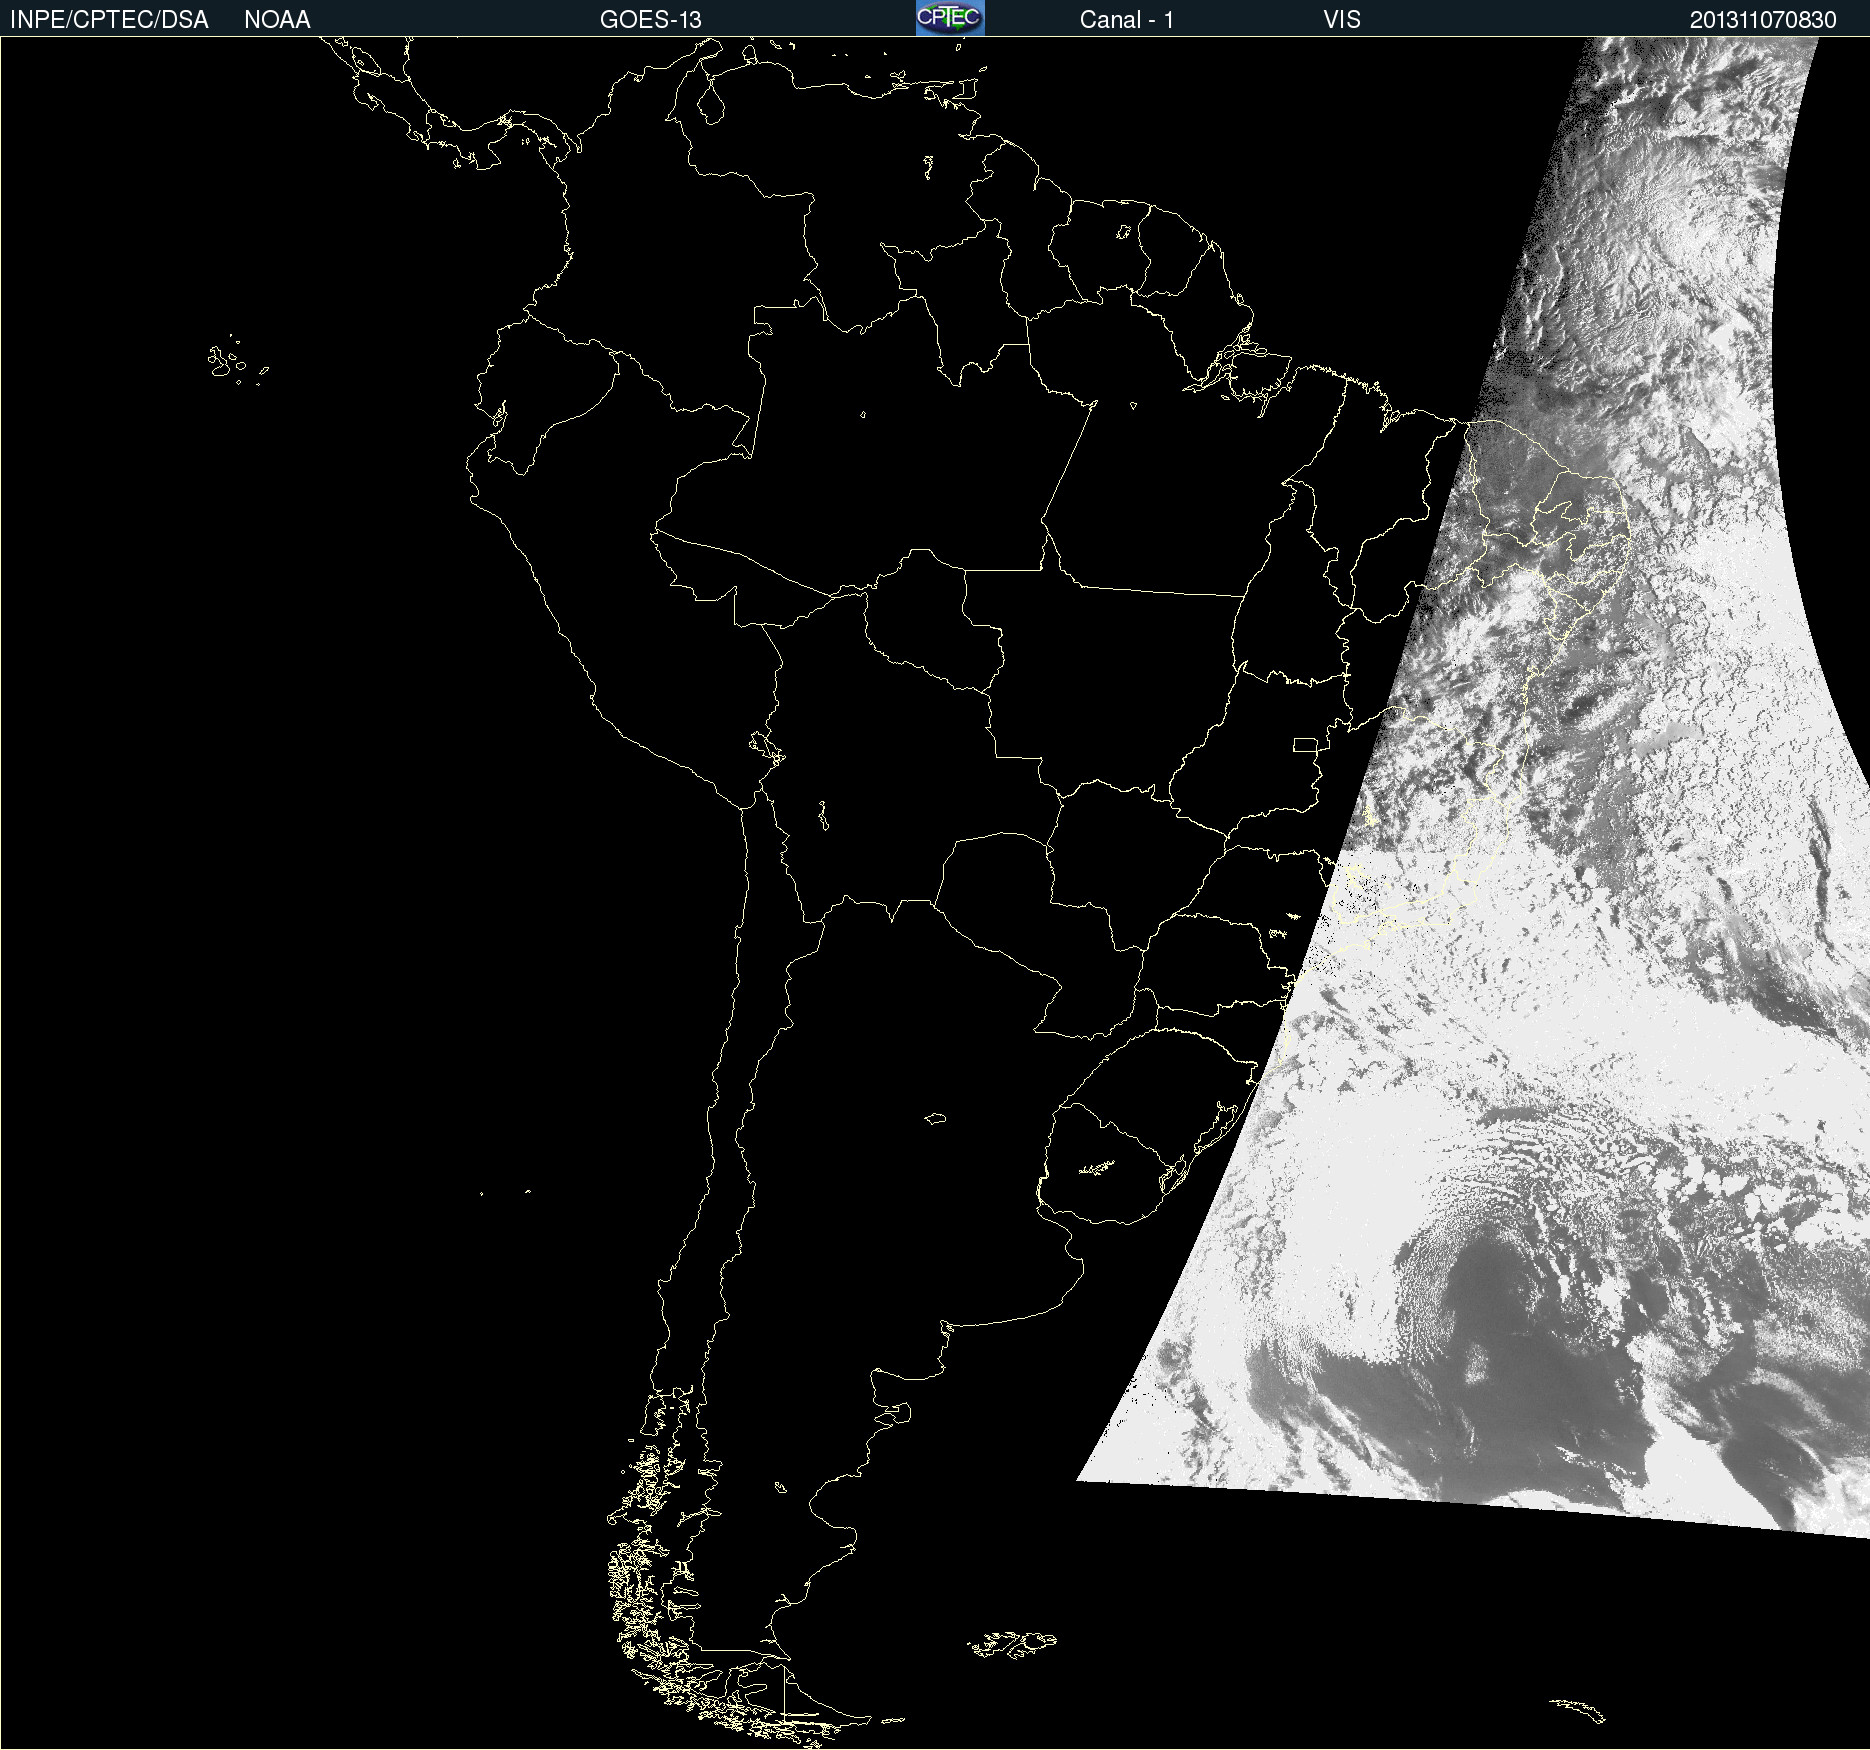1870x1750 pixels.
Task: Click the CPTEC logo in the header
Action: tap(950, 18)
